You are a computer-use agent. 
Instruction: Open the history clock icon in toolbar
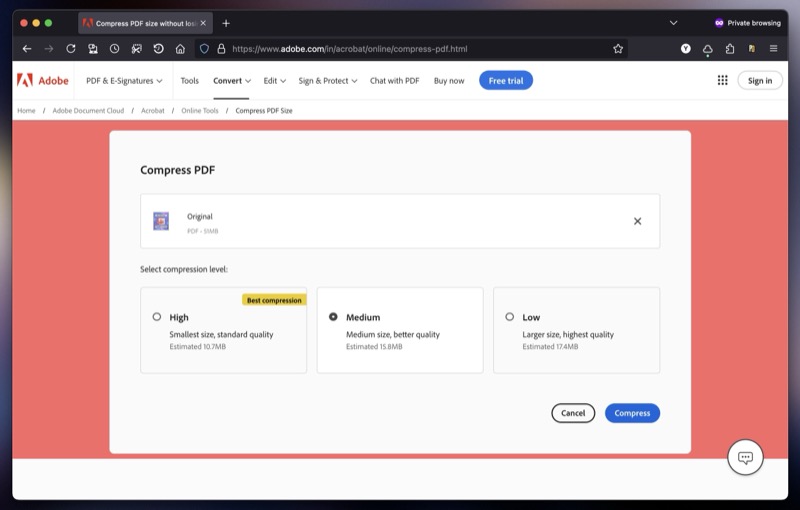click(x=115, y=49)
